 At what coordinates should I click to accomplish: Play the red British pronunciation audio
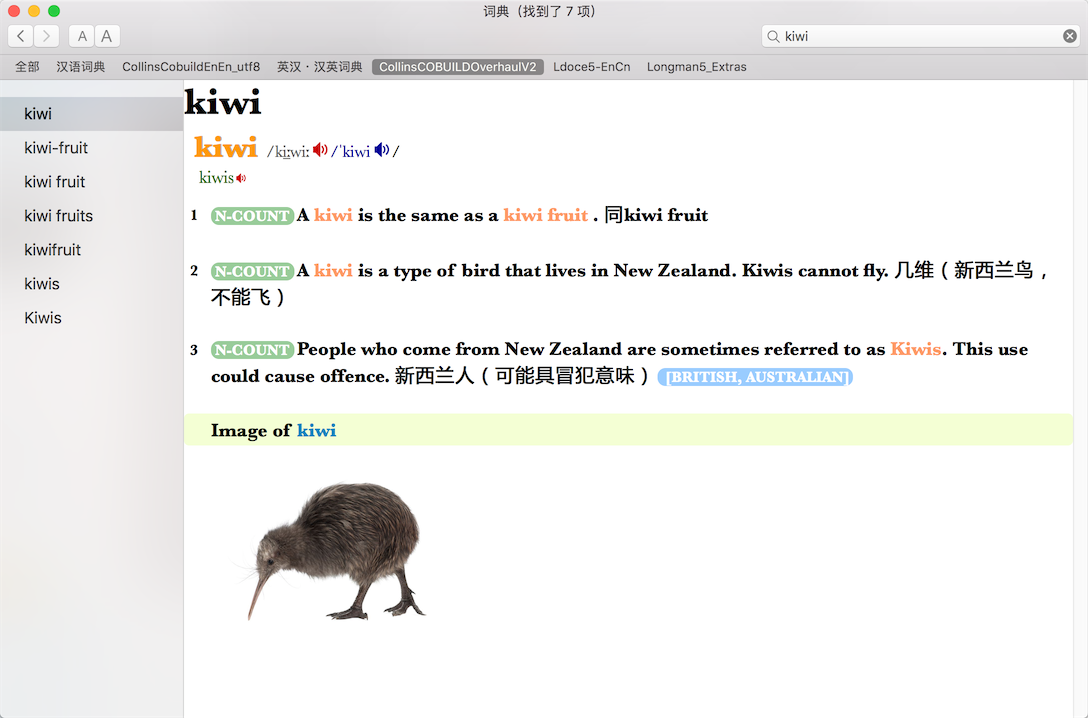pyautogui.click(x=320, y=150)
